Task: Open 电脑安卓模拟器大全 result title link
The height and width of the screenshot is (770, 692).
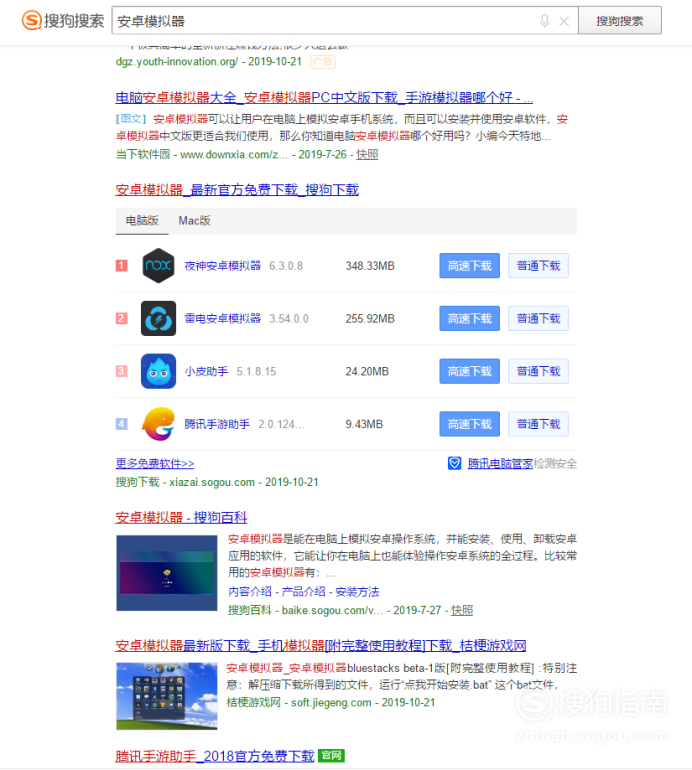Action: pyautogui.click(x=324, y=97)
